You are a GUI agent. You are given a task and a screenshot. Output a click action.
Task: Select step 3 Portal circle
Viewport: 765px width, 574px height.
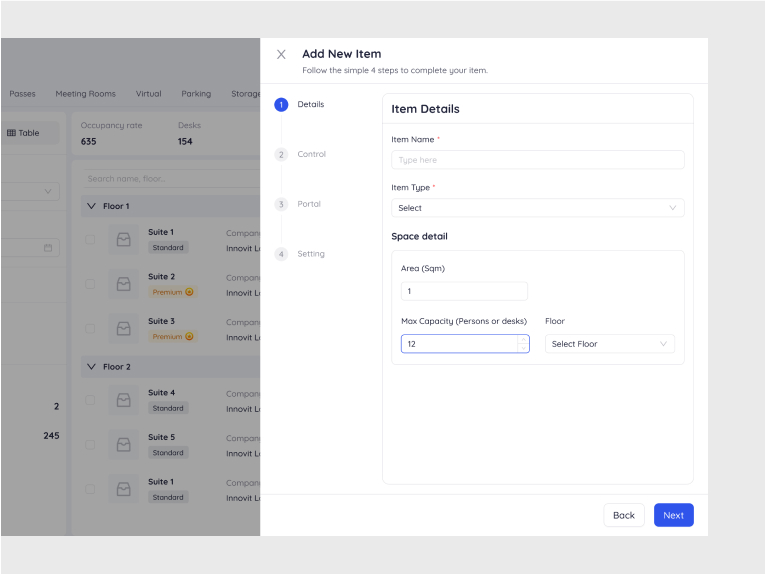[x=281, y=204]
